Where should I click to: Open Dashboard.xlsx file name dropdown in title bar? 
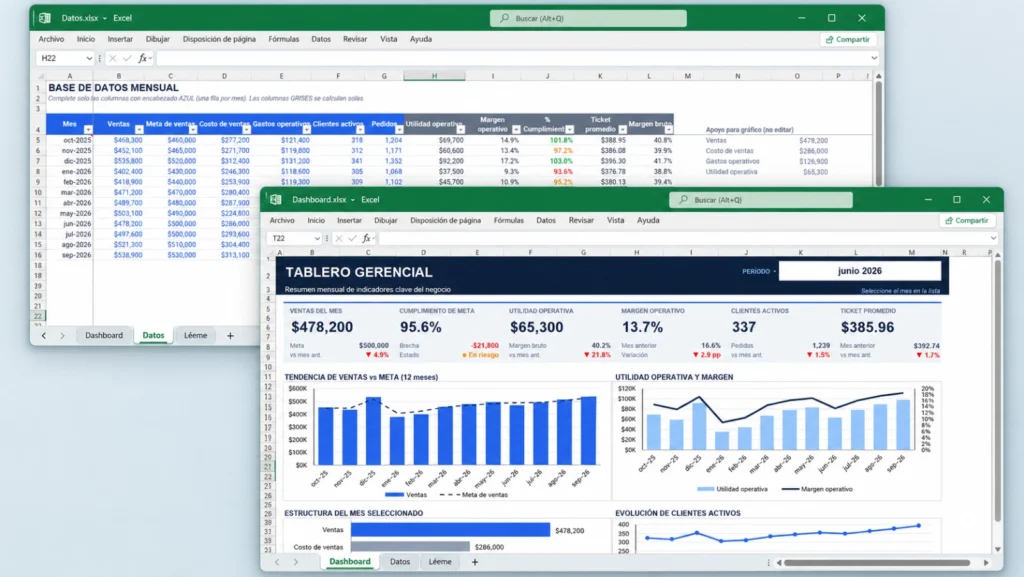353,200
